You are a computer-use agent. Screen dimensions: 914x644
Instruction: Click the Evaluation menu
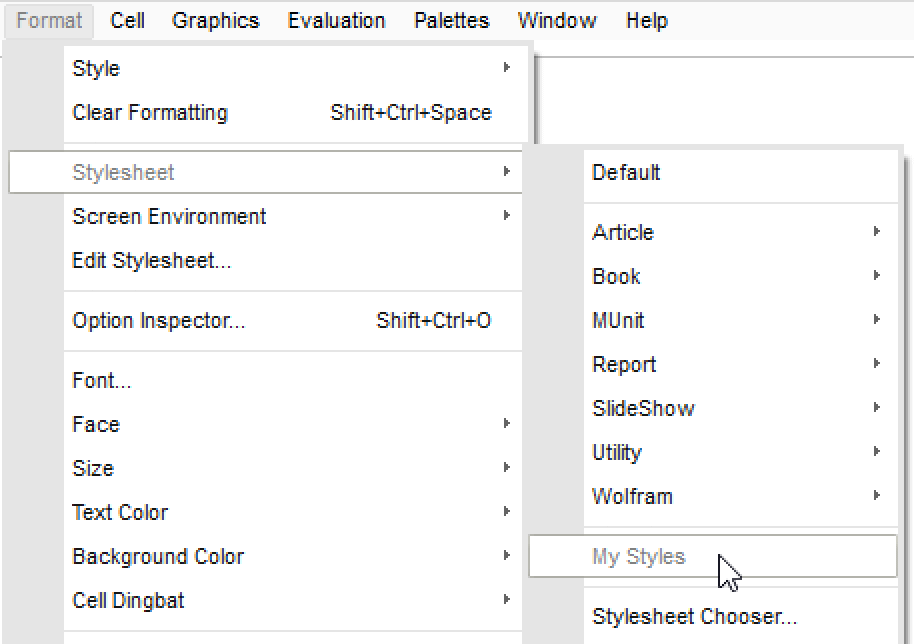pyautogui.click(x=336, y=20)
